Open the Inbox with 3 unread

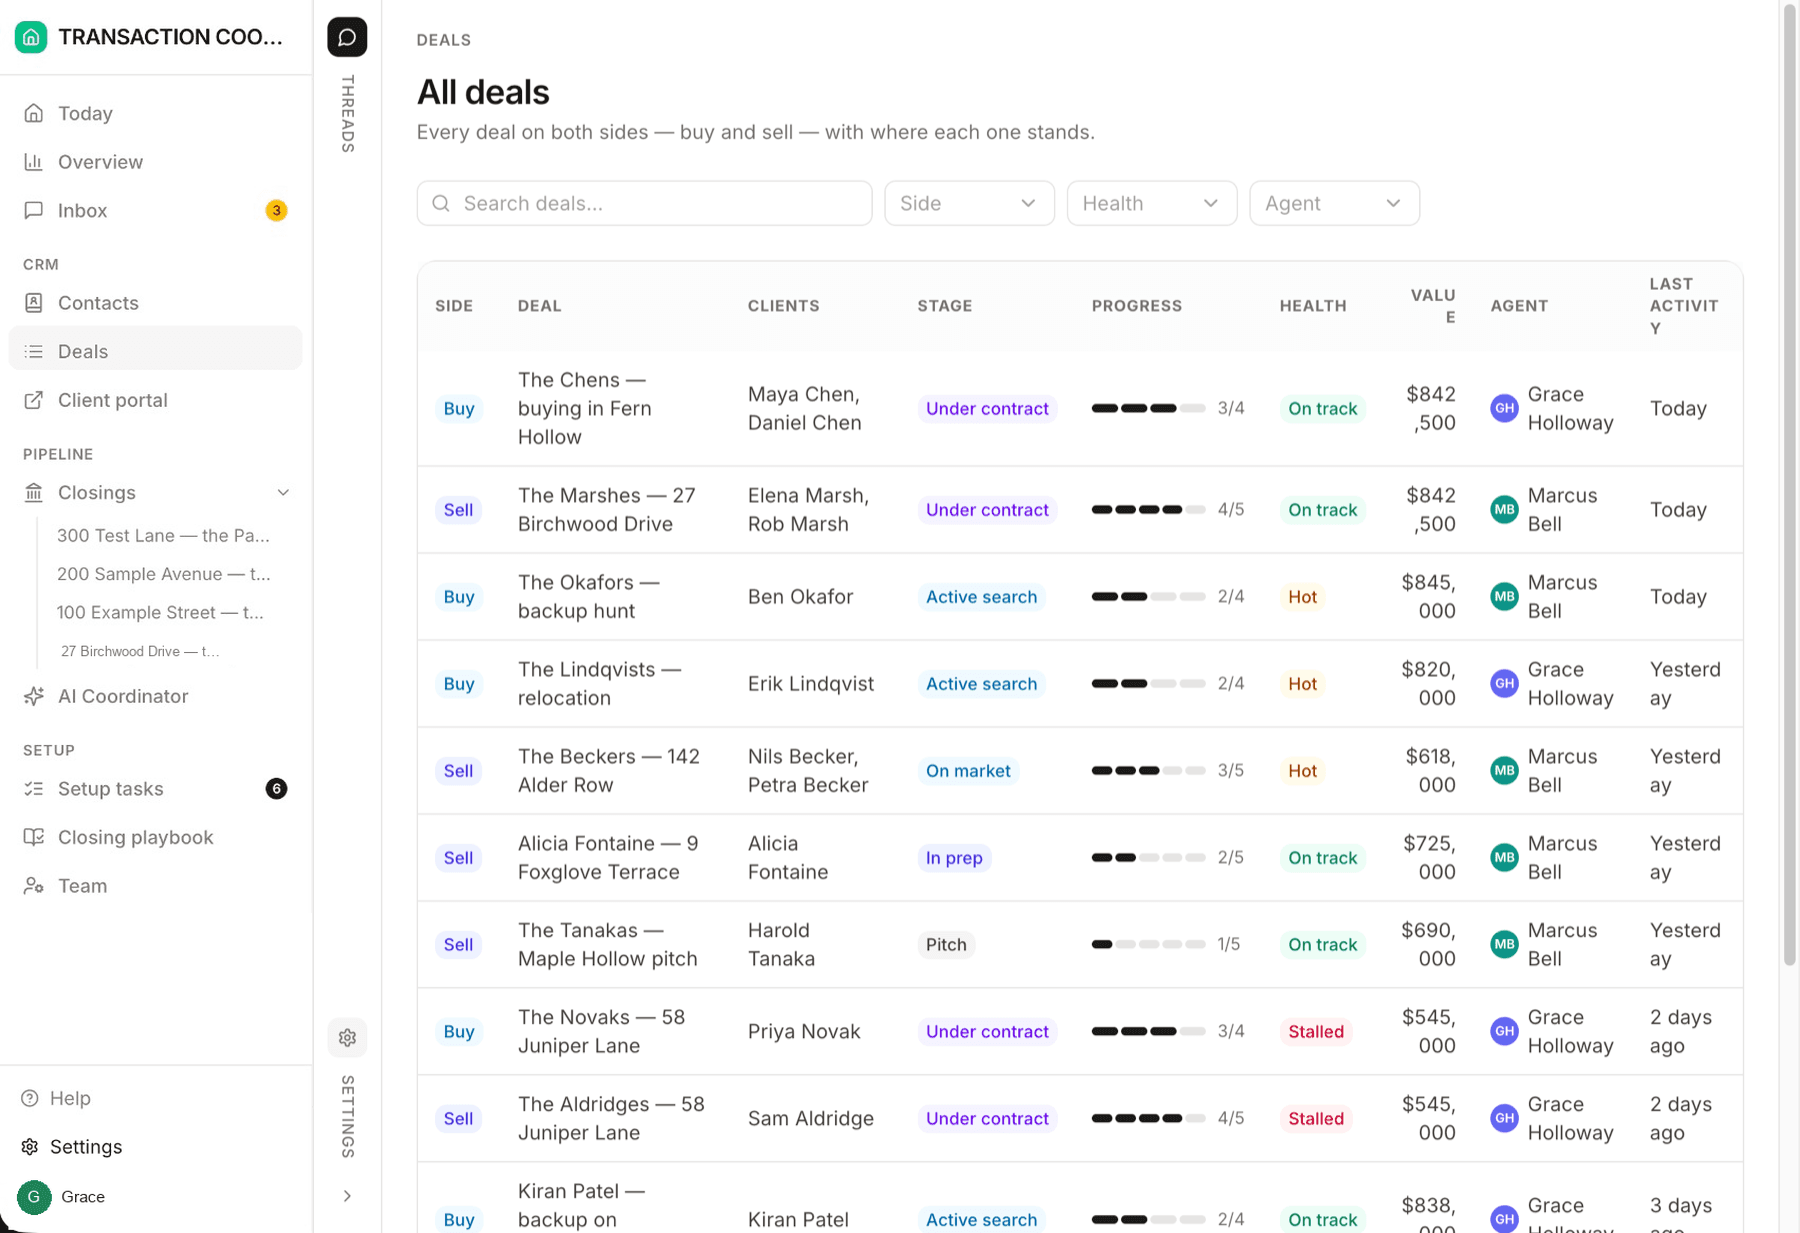point(155,210)
